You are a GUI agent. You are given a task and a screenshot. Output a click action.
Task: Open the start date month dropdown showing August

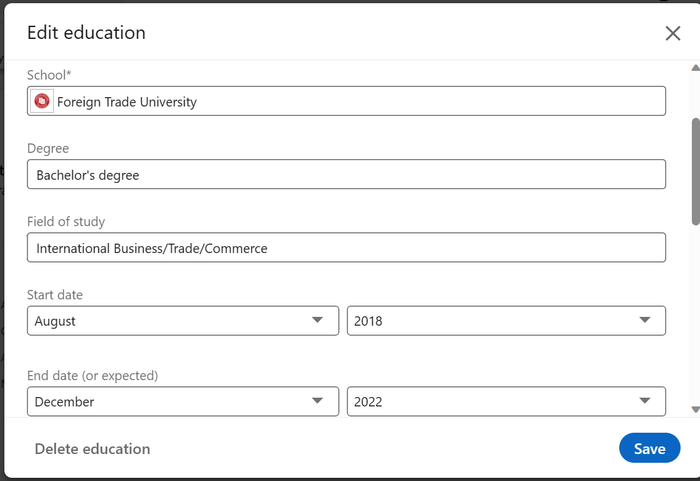183,321
